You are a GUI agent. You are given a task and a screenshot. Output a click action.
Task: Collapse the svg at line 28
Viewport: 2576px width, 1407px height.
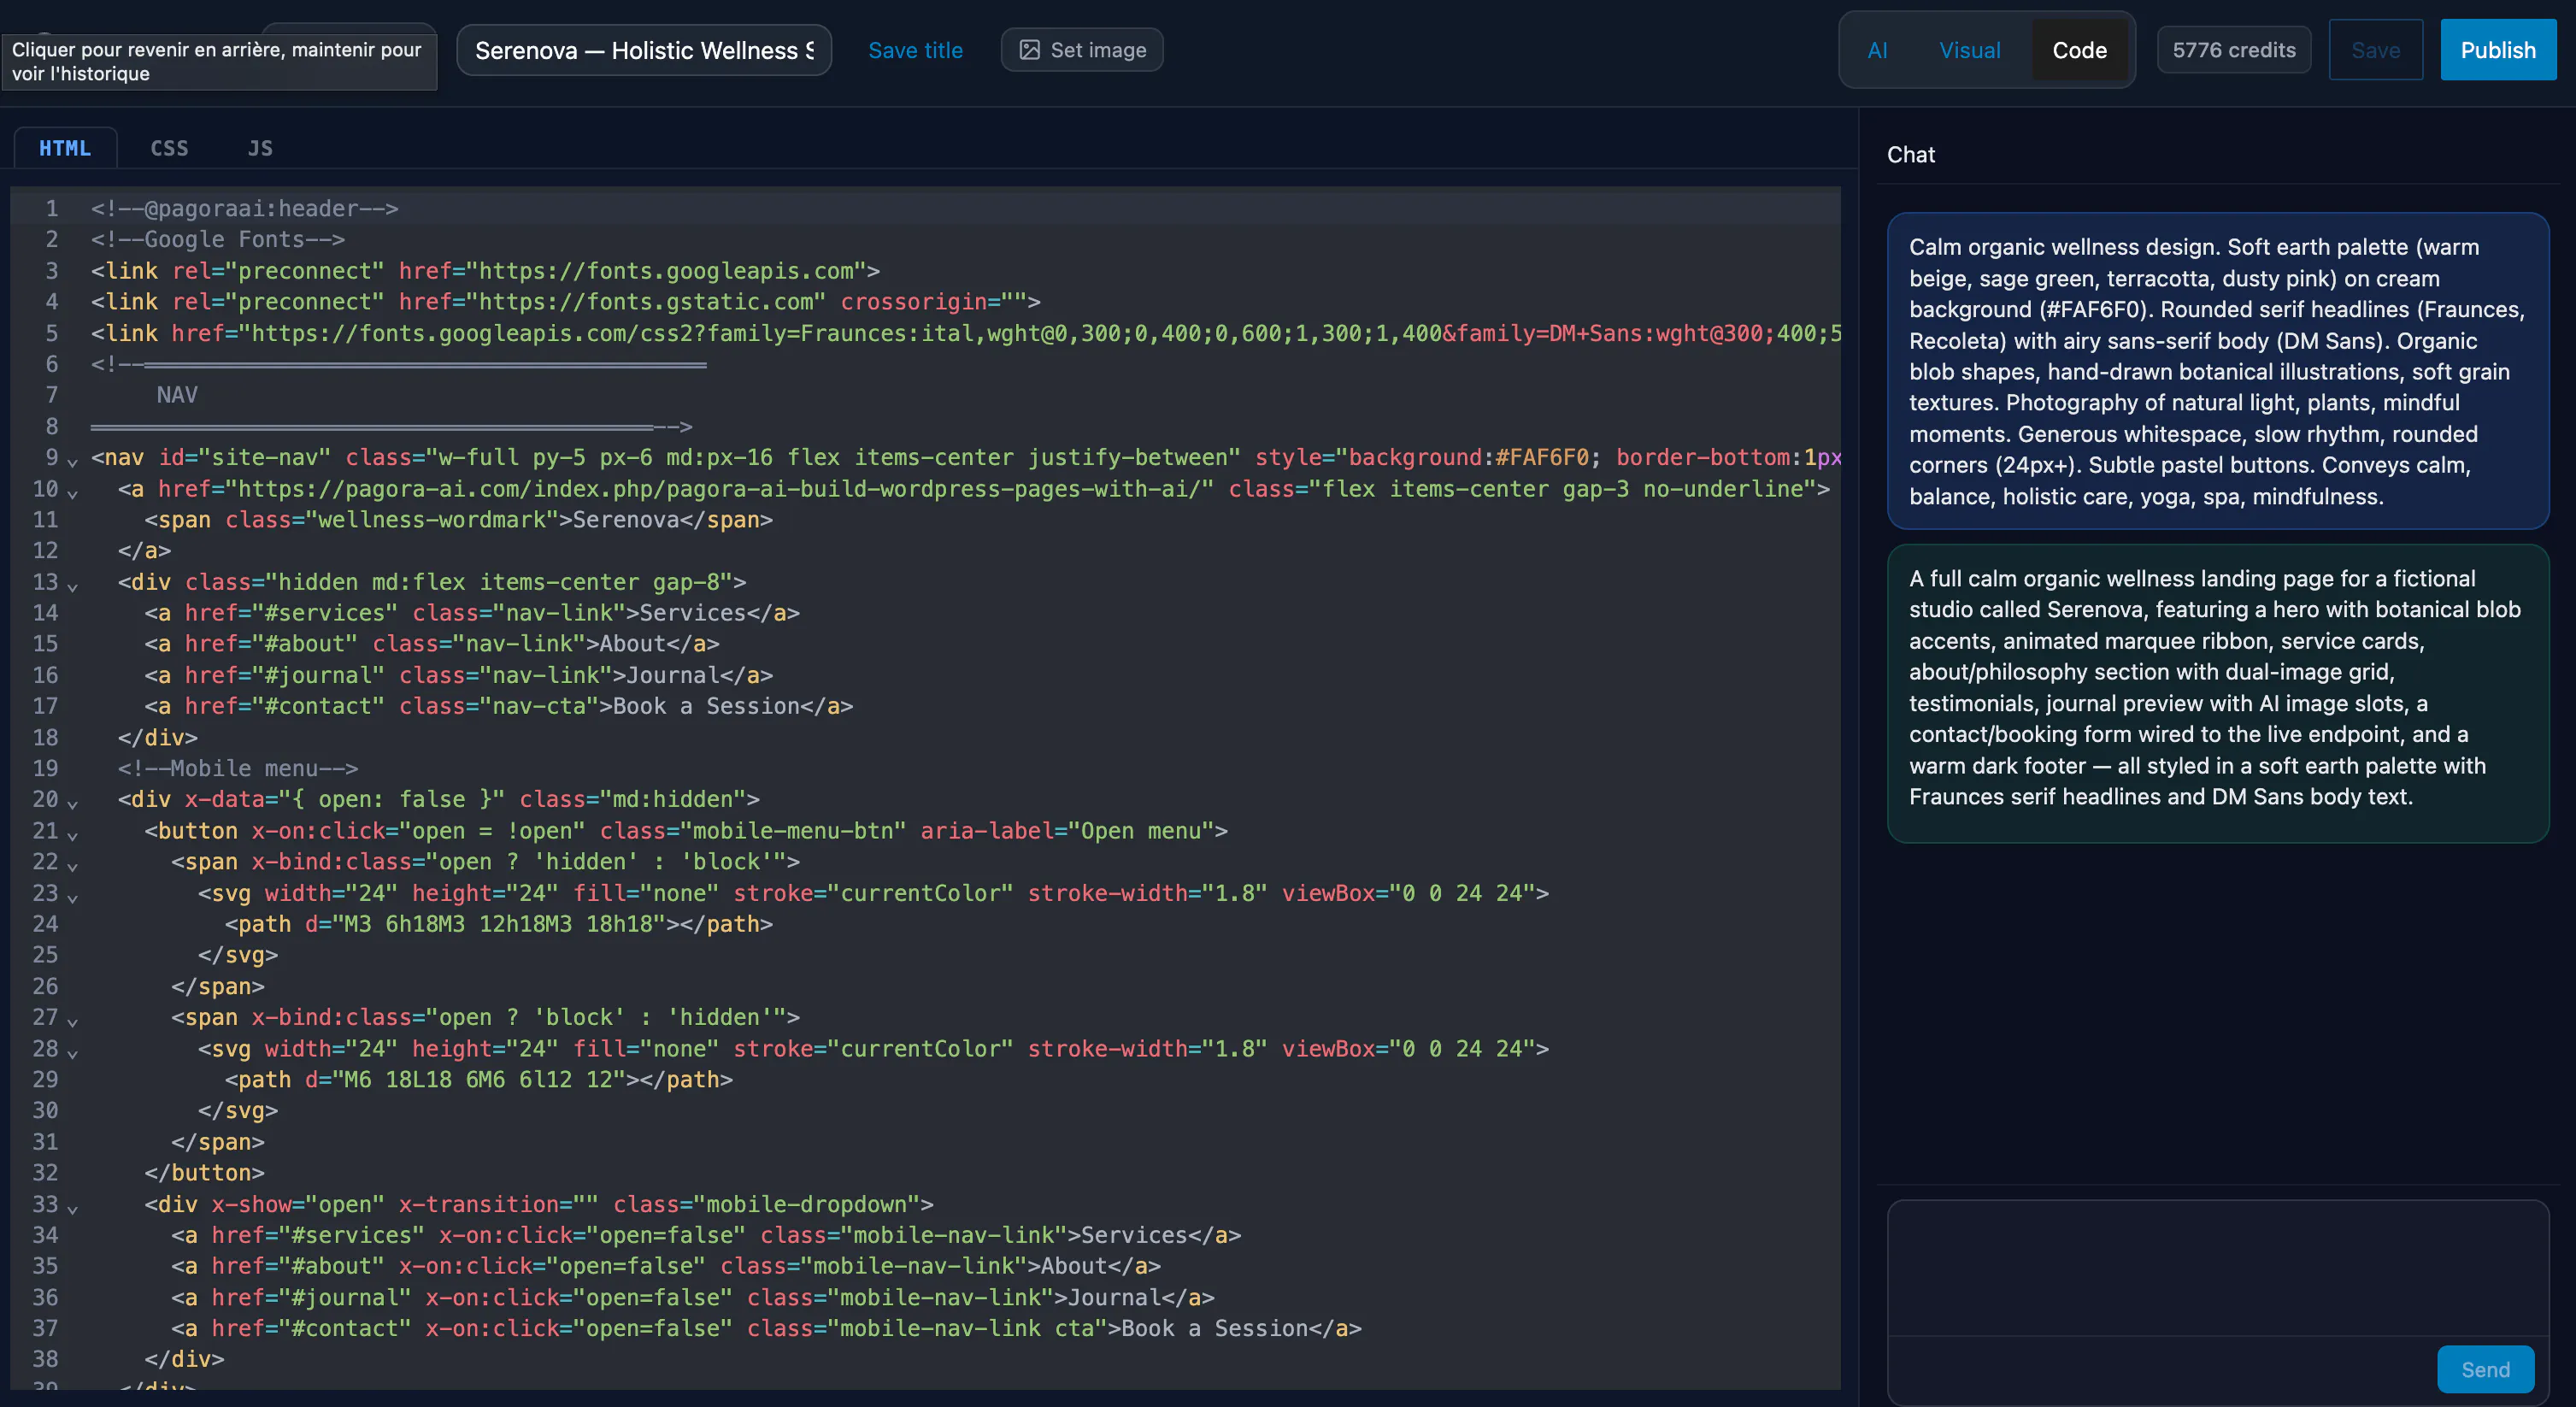(x=73, y=1052)
